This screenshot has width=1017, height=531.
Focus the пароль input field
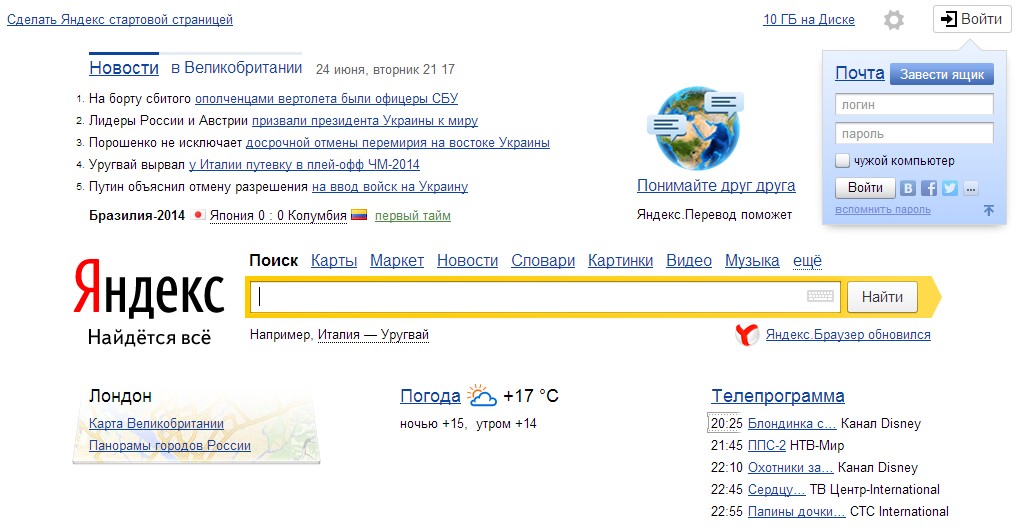tap(914, 134)
